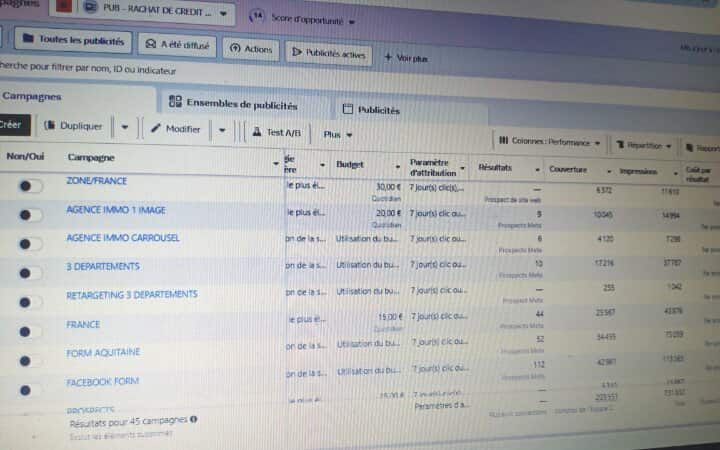The height and width of the screenshot is (450, 720).
Task: Select the Publicités actives filter
Action: click(329, 54)
